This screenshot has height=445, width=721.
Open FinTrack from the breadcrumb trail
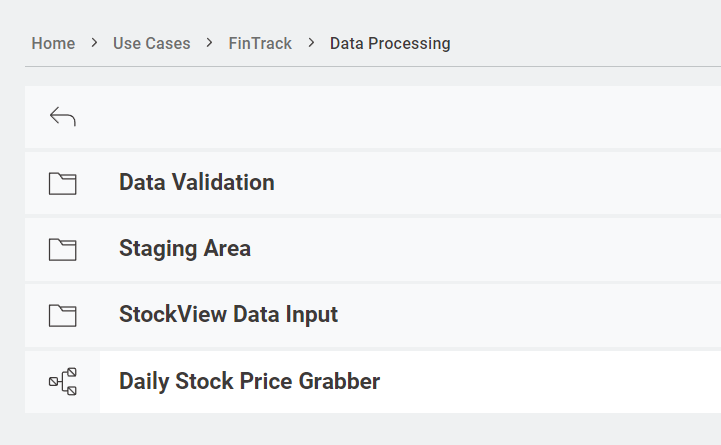coord(260,44)
